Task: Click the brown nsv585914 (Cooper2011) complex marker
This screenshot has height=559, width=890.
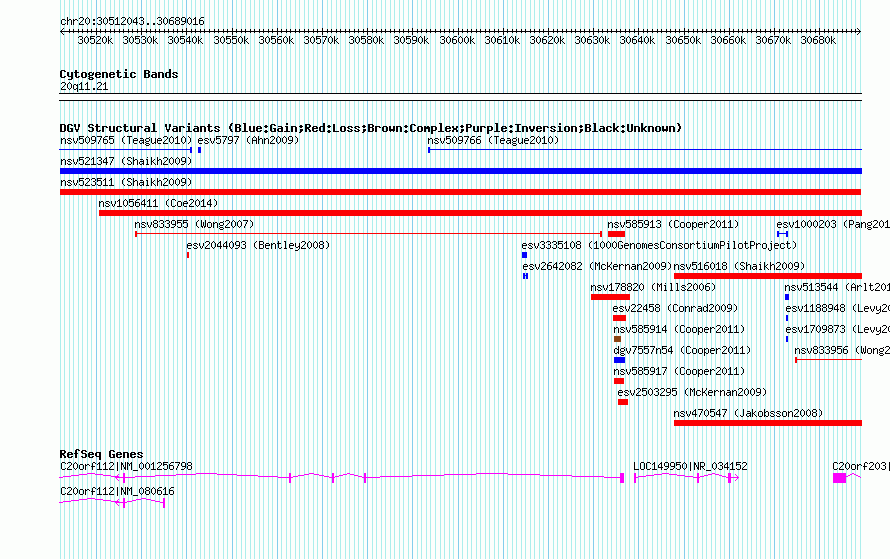Action: [x=618, y=339]
